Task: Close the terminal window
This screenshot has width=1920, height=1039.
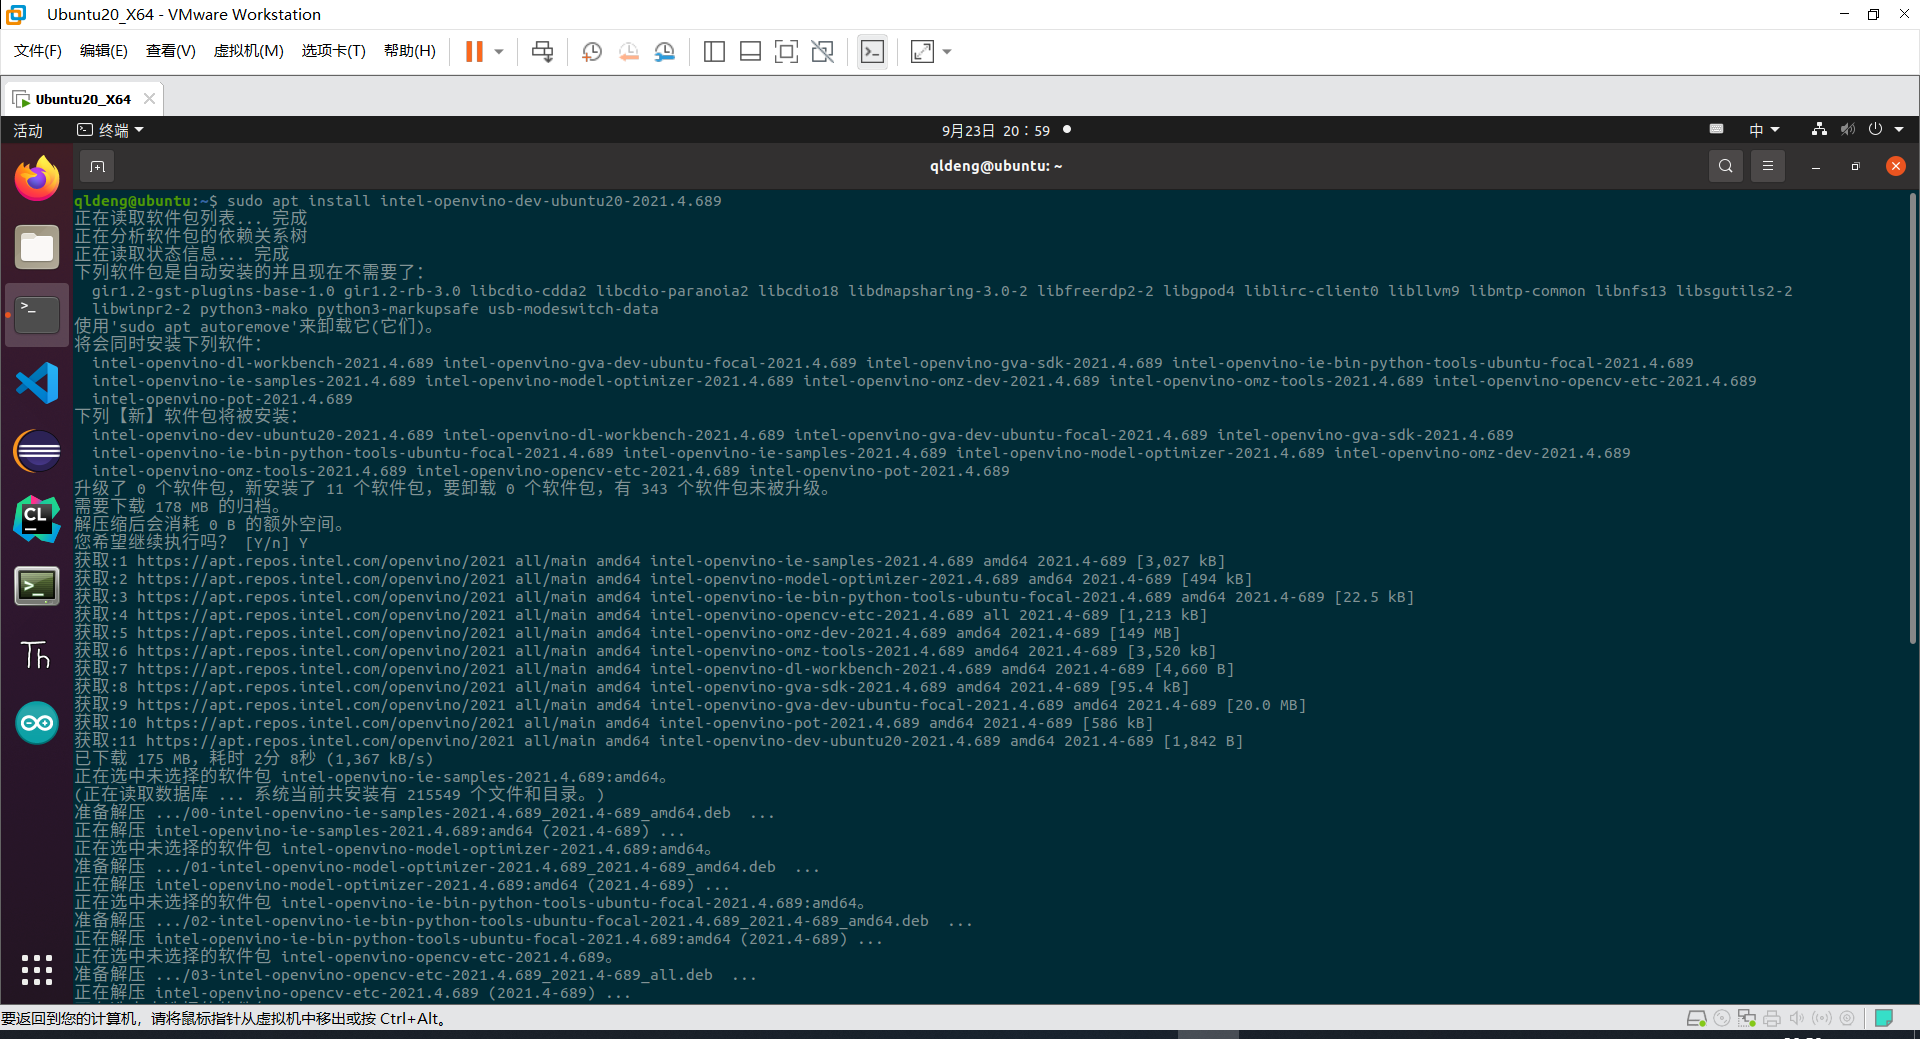Action: [1895, 166]
